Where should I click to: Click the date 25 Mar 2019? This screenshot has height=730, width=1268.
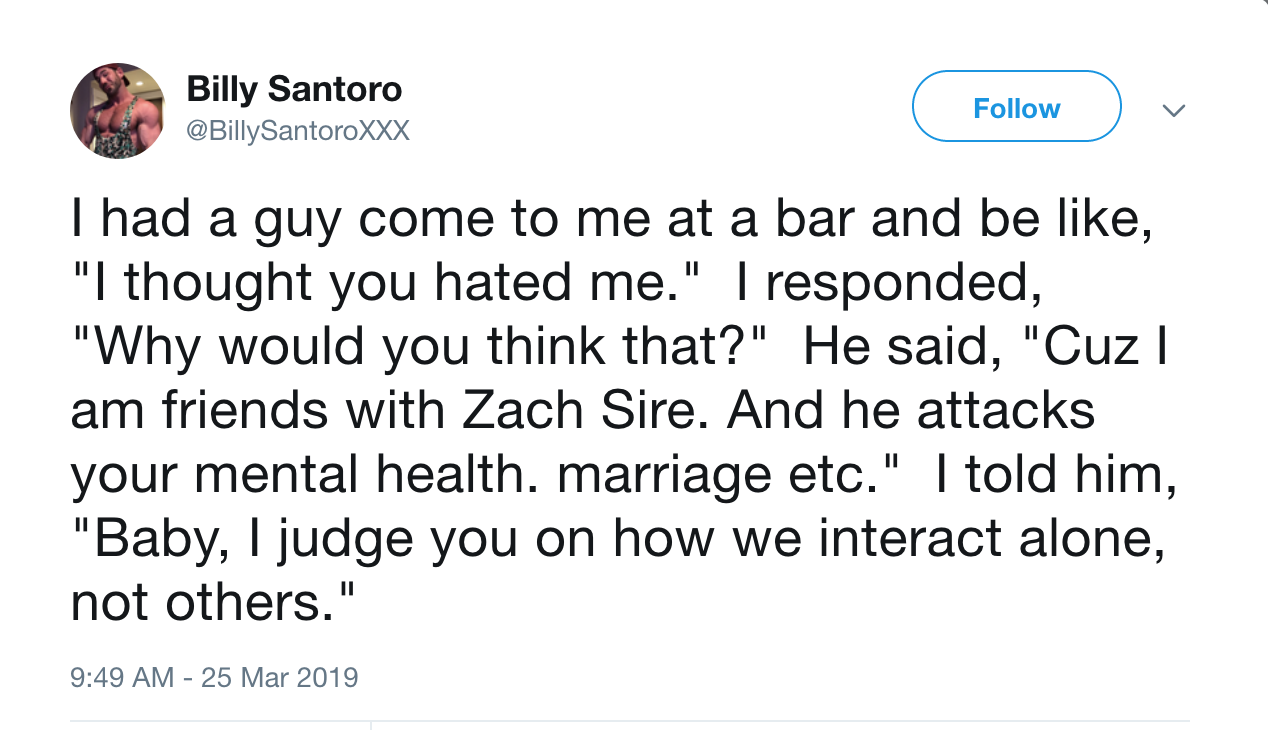[x=279, y=677]
